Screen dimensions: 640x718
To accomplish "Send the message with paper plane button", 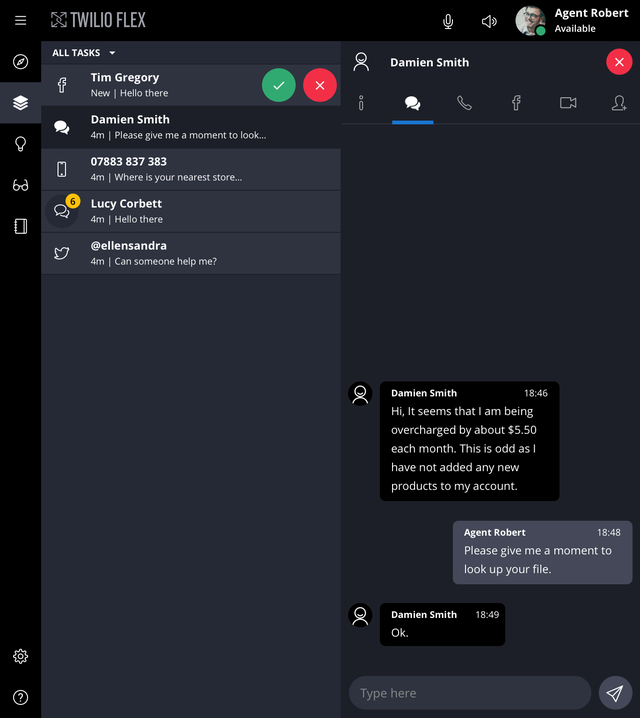I will click(615, 693).
